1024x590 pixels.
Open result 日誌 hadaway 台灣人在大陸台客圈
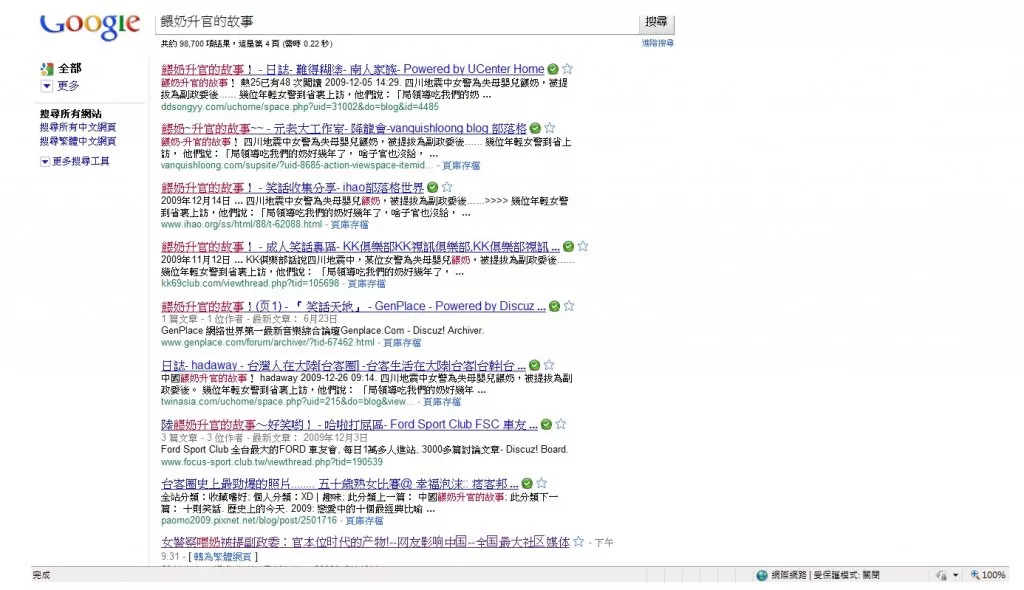[x=344, y=366]
